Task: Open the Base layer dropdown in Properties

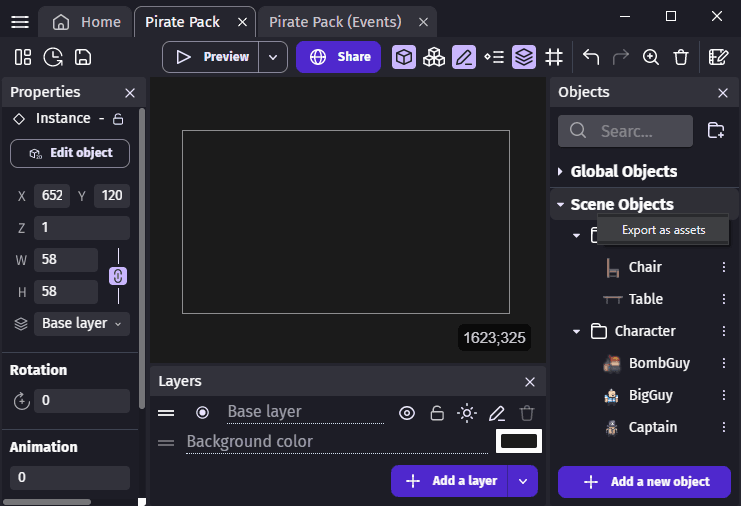Action: (x=82, y=323)
